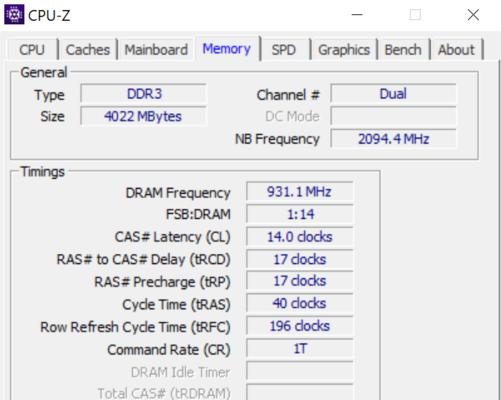Click the Row Refresh Cycle Time label
Image resolution: width=501 pixels, height=400 pixels.
coord(135,327)
